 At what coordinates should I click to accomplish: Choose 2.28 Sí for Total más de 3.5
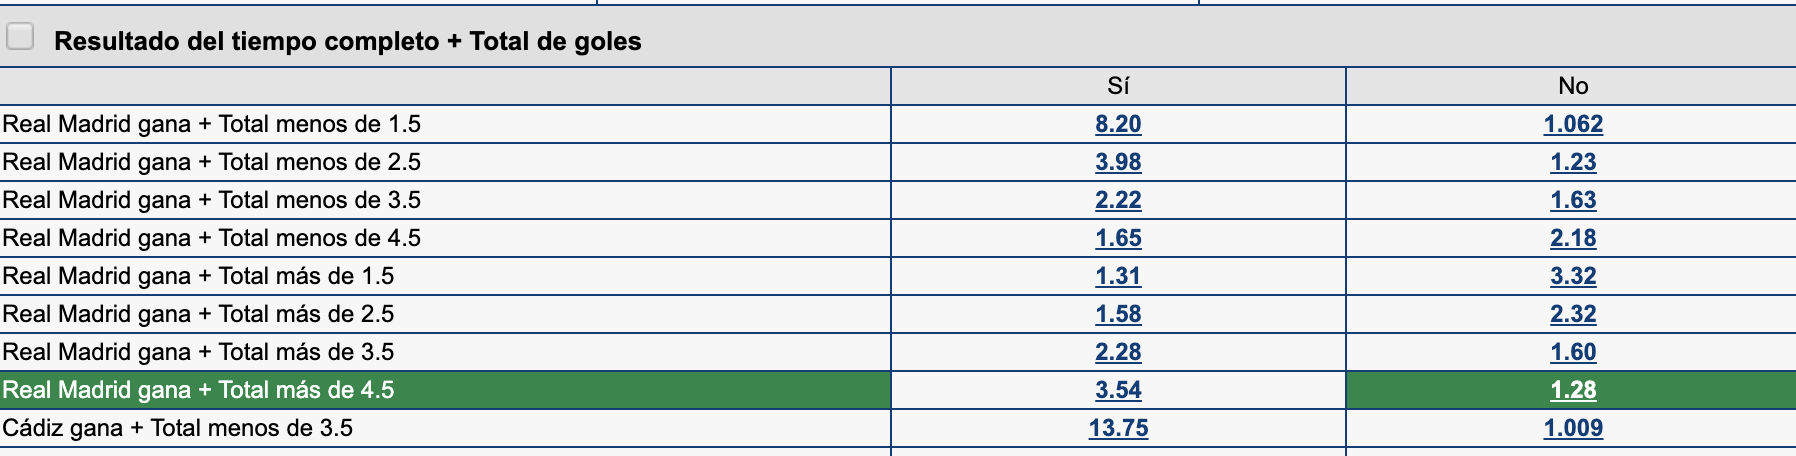[x=1118, y=352]
